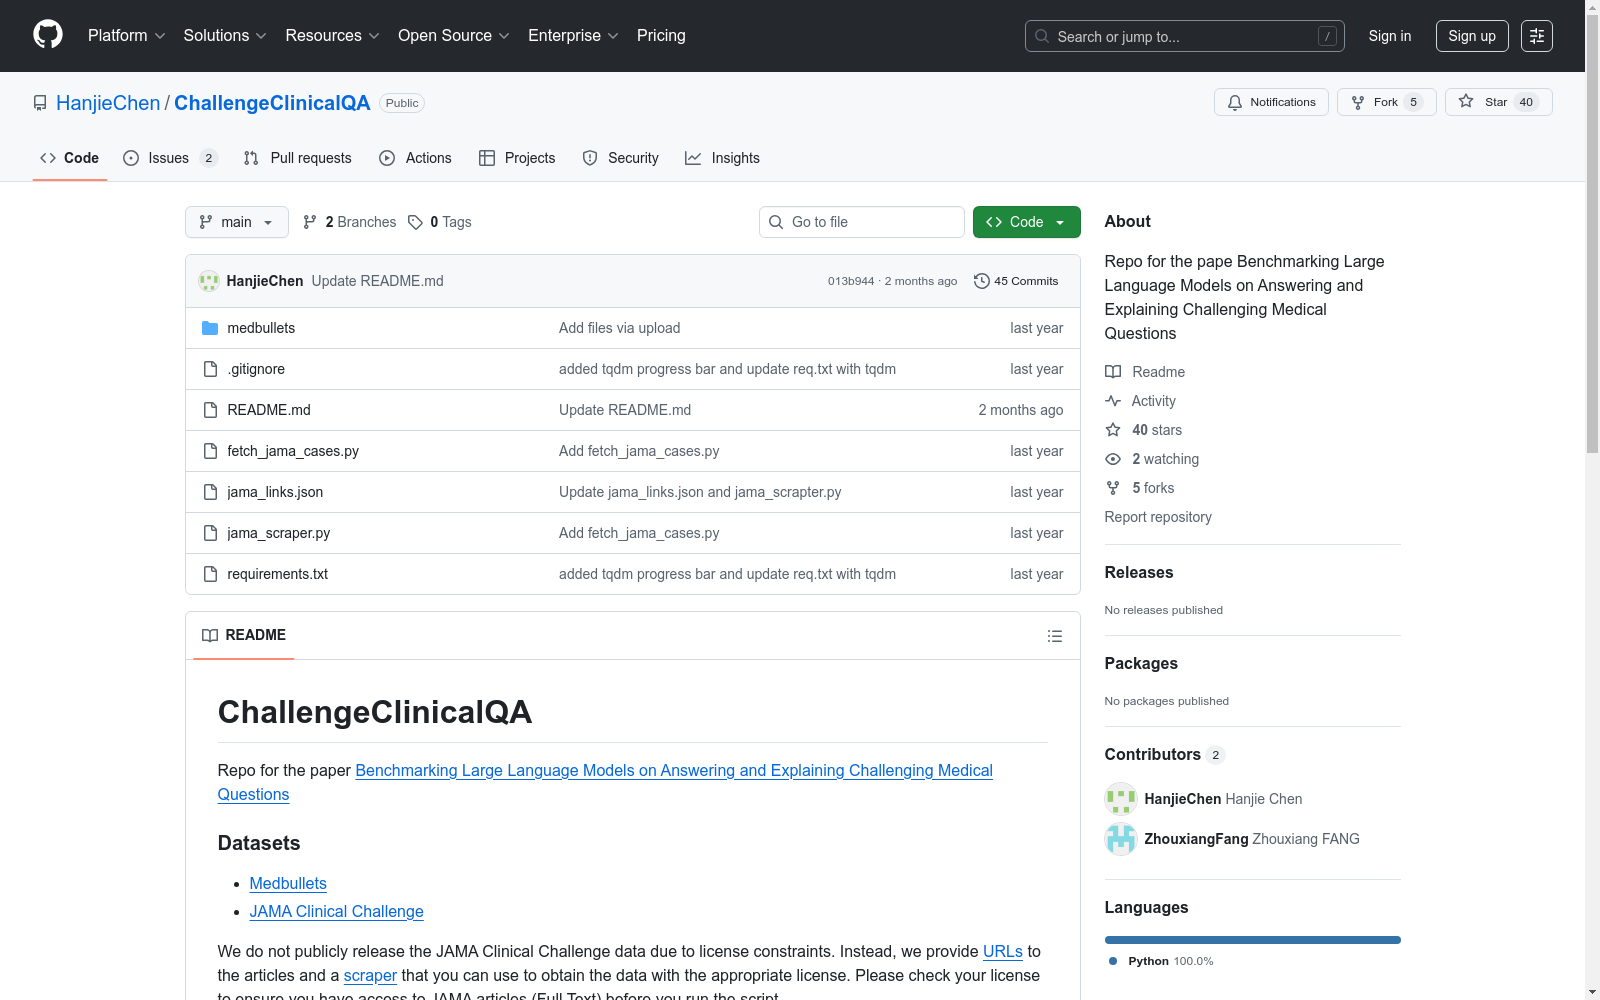Click the command palette icon in header
Image resolution: width=1600 pixels, height=1000 pixels.
(x=1536, y=36)
